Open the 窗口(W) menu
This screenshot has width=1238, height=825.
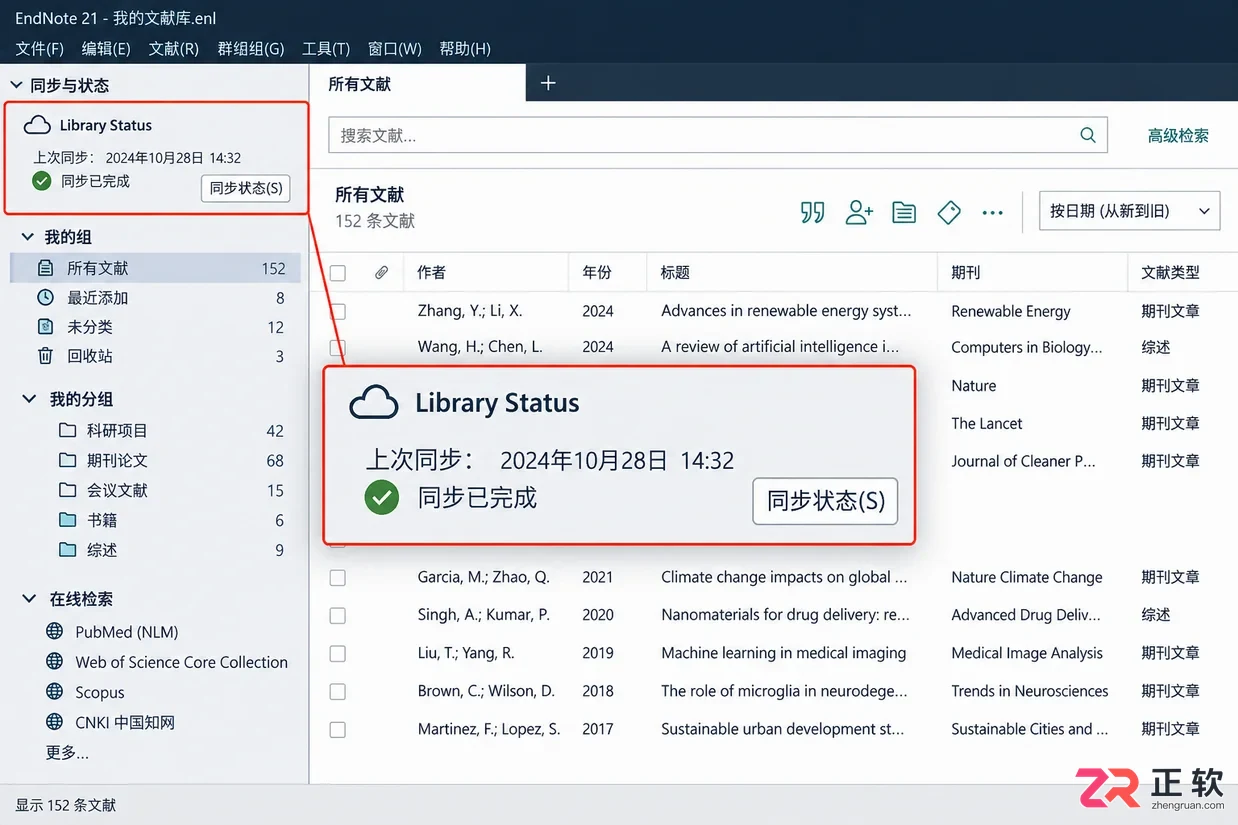[x=395, y=48]
